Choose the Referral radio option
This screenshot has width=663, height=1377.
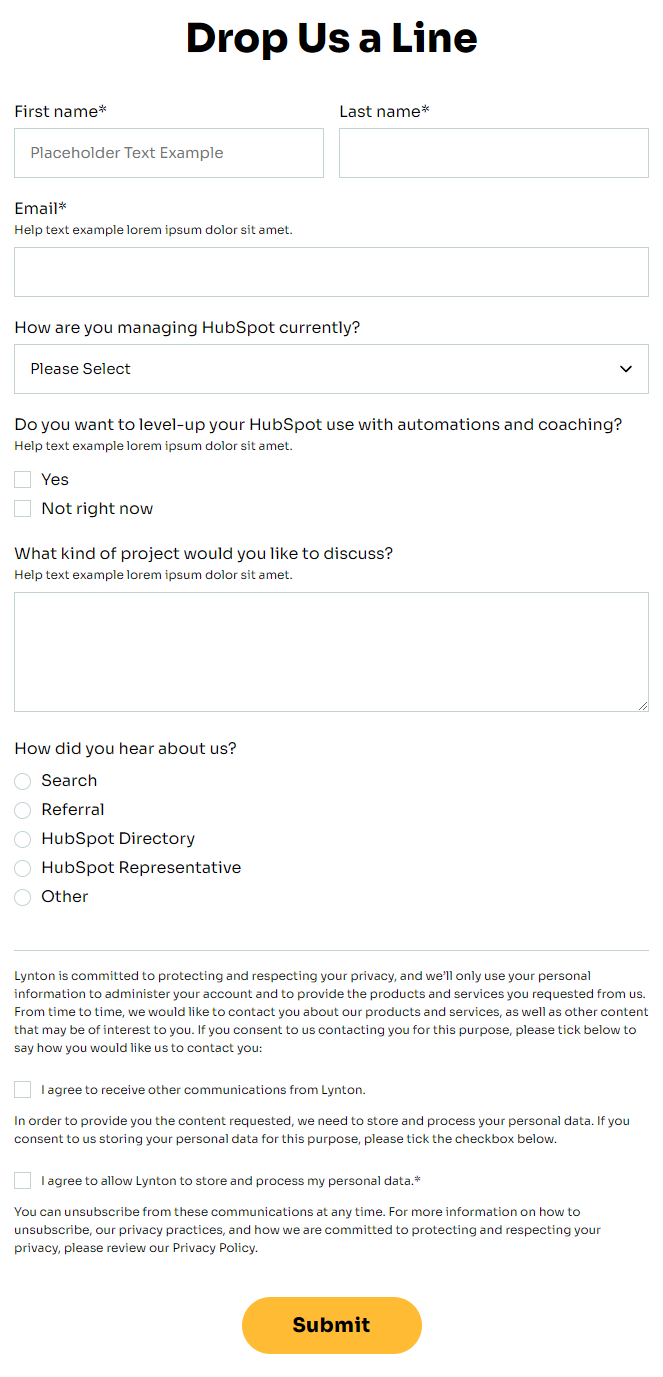click(23, 810)
